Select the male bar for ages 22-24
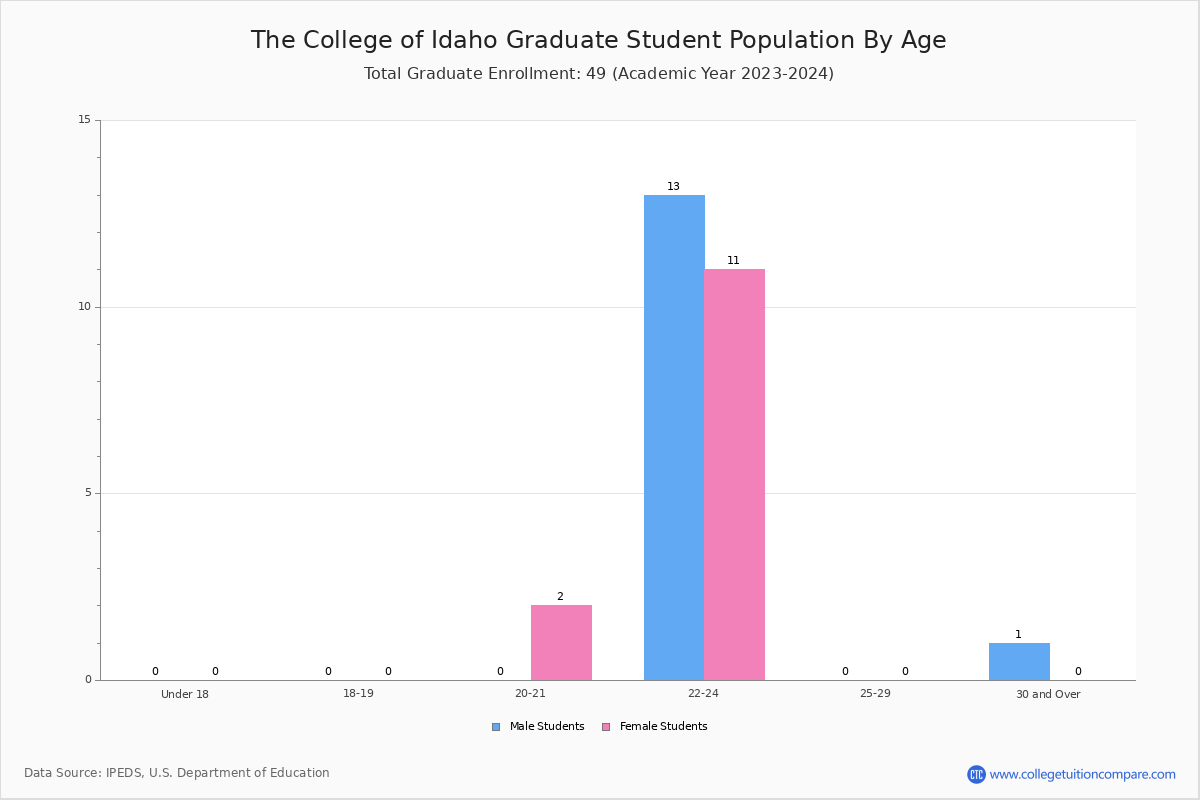This screenshot has height=800, width=1200. tap(674, 437)
